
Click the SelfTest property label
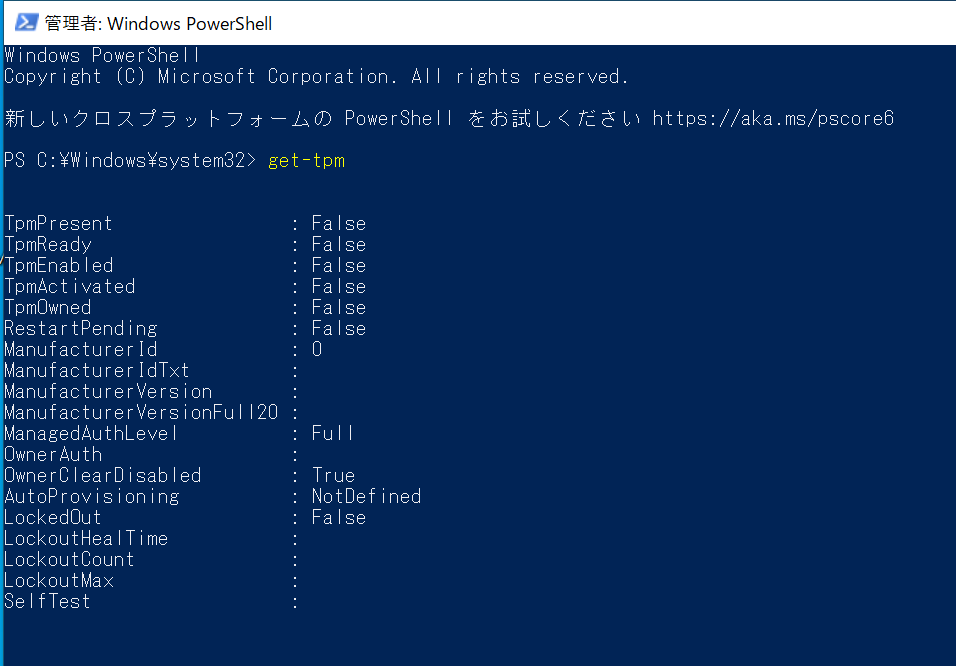(48, 601)
